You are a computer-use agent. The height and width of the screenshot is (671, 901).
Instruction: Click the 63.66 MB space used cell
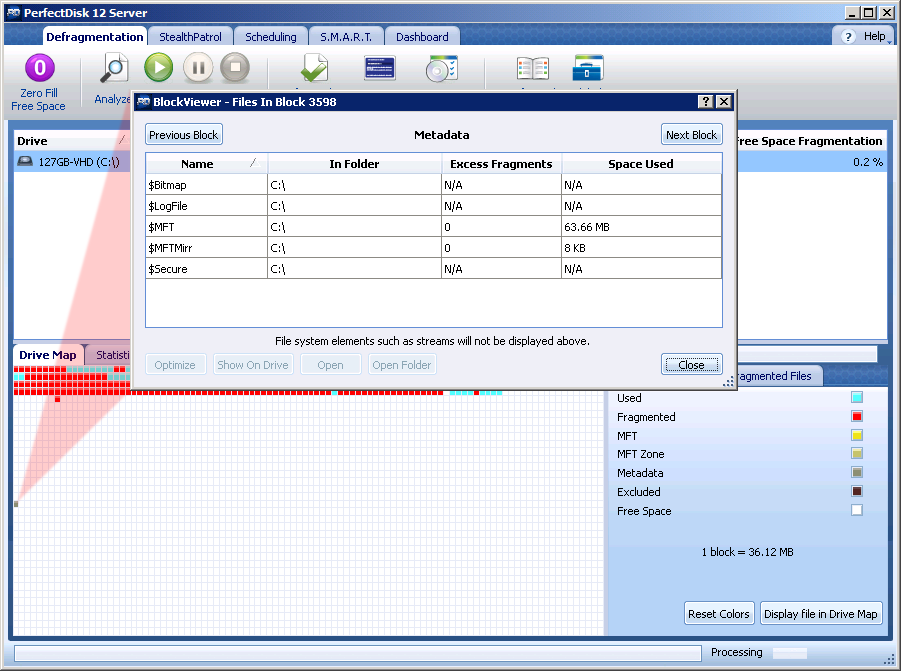coord(641,227)
